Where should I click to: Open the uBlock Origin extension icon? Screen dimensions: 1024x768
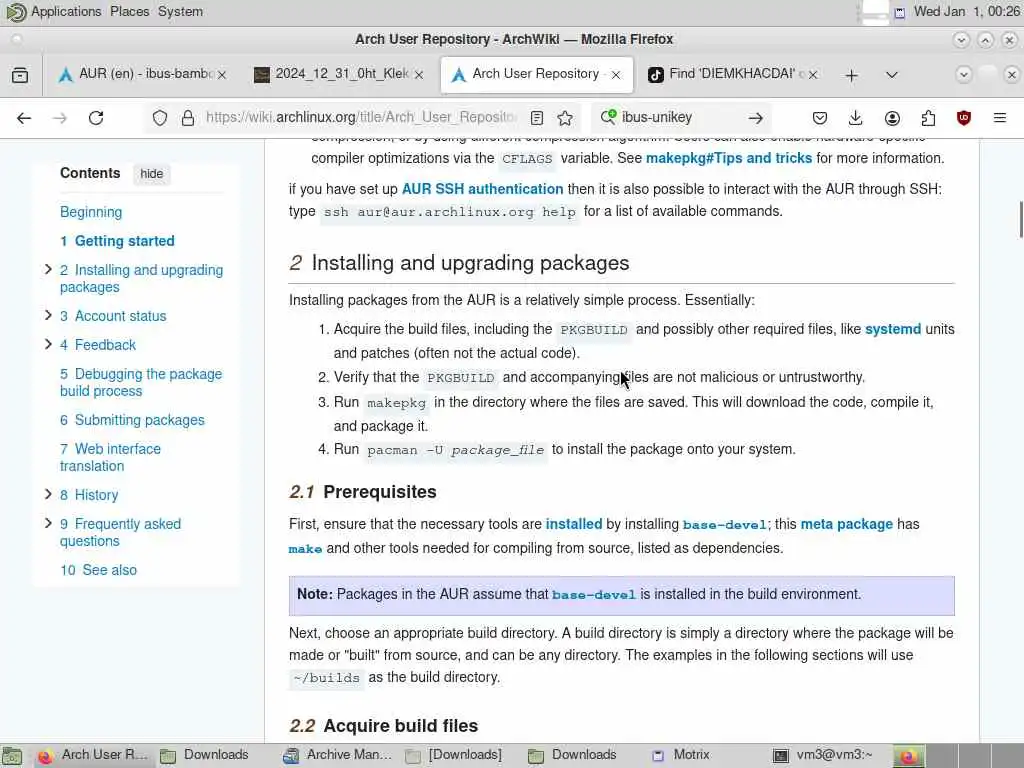[x=964, y=118]
